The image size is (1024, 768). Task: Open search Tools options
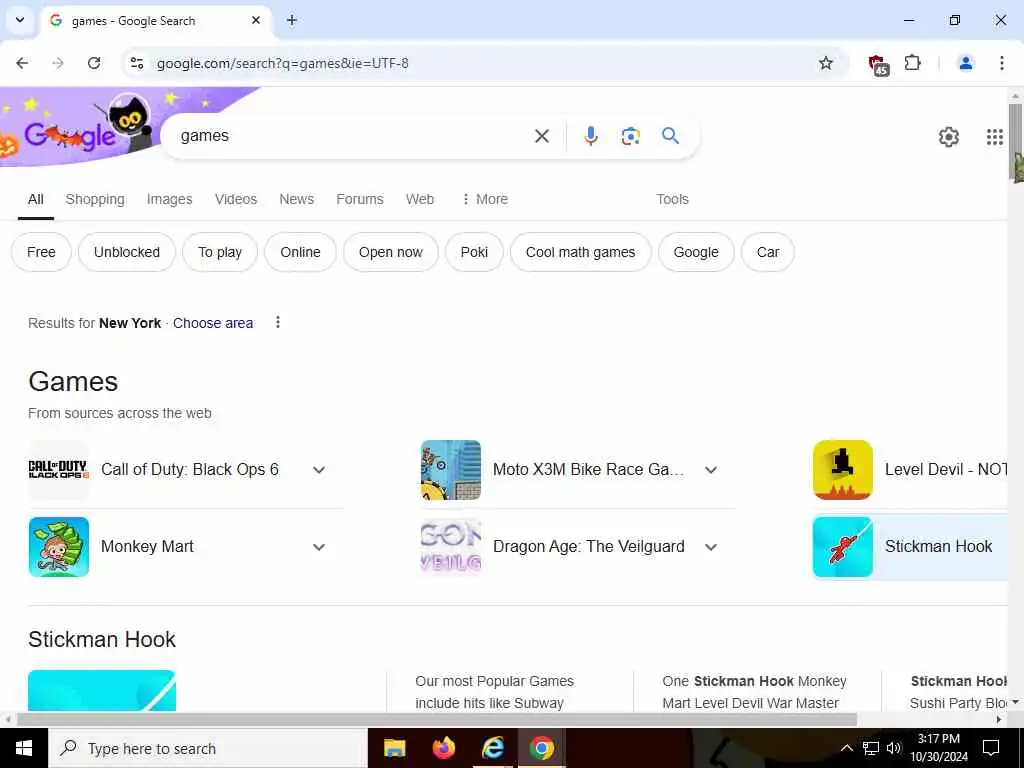point(672,199)
